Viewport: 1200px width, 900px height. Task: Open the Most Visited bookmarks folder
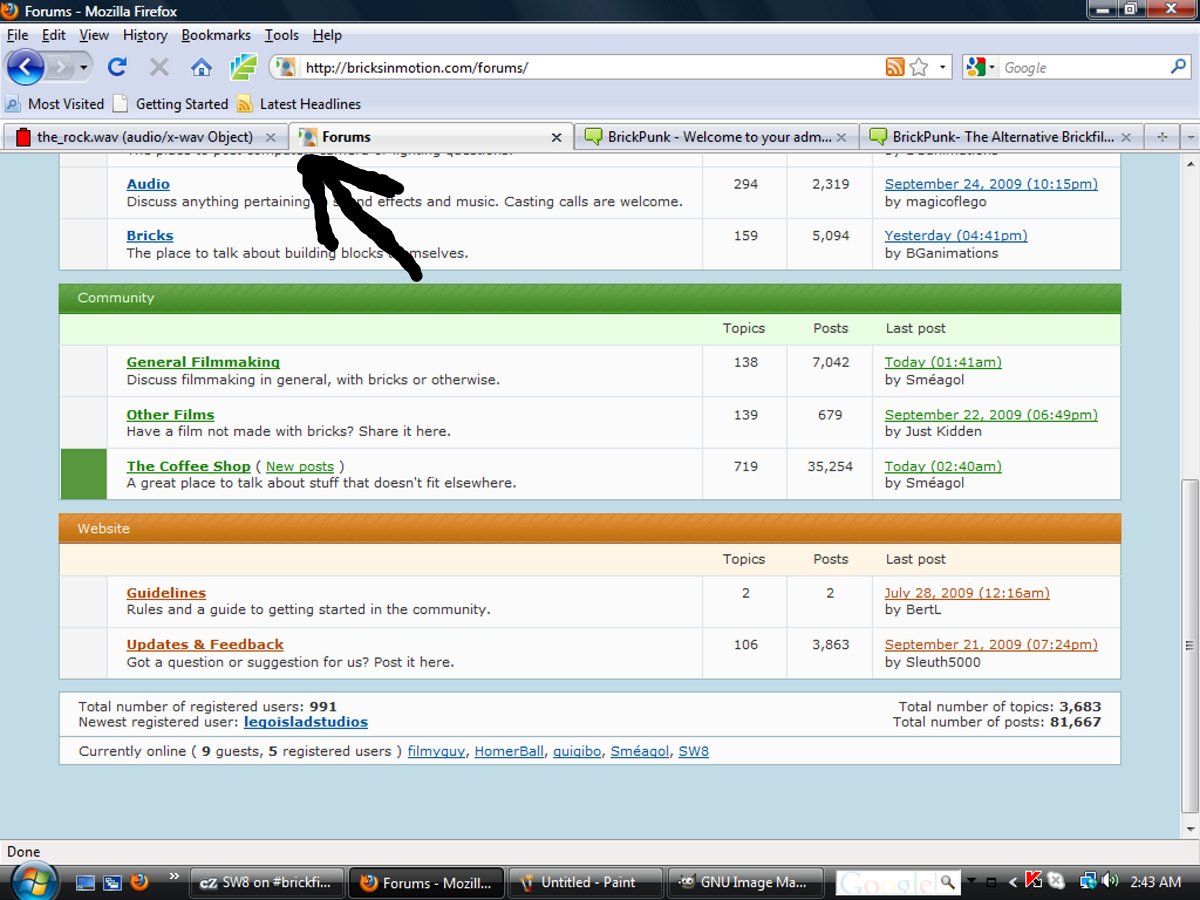click(55, 104)
